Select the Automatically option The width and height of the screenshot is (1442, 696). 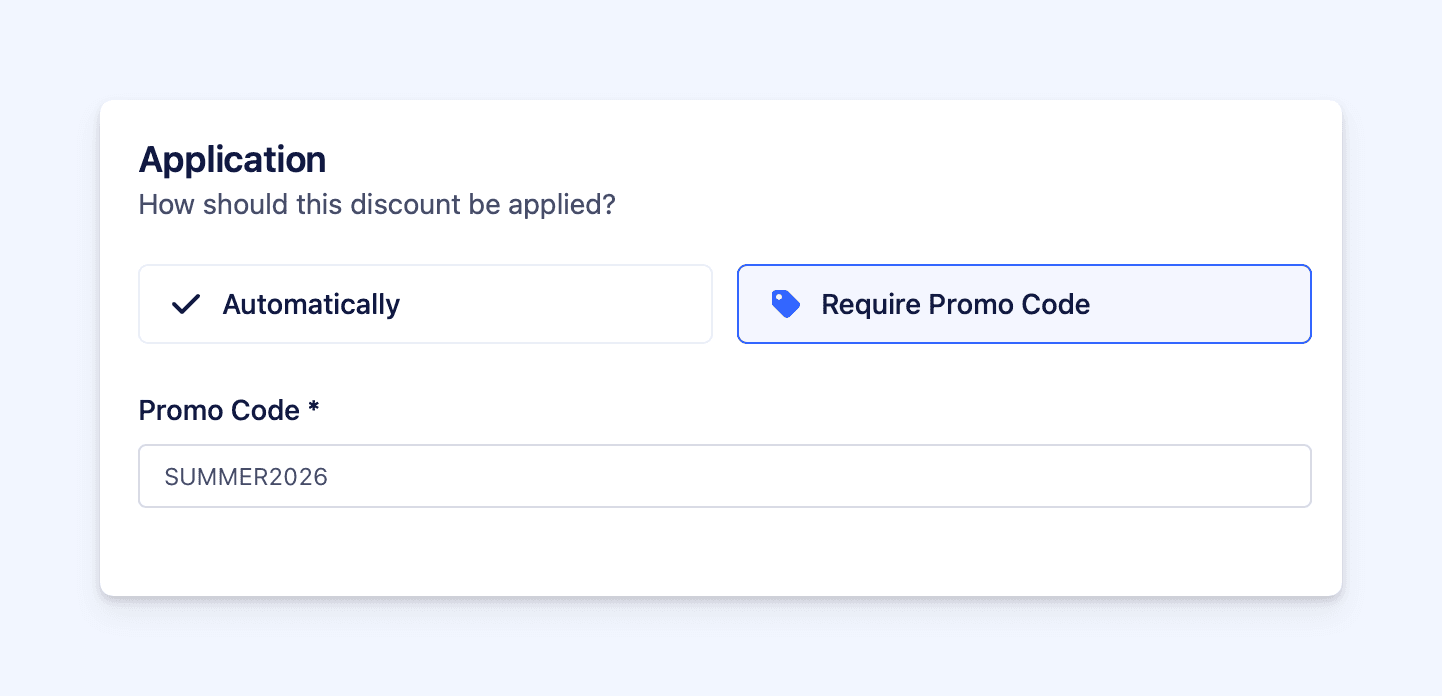click(x=425, y=304)
